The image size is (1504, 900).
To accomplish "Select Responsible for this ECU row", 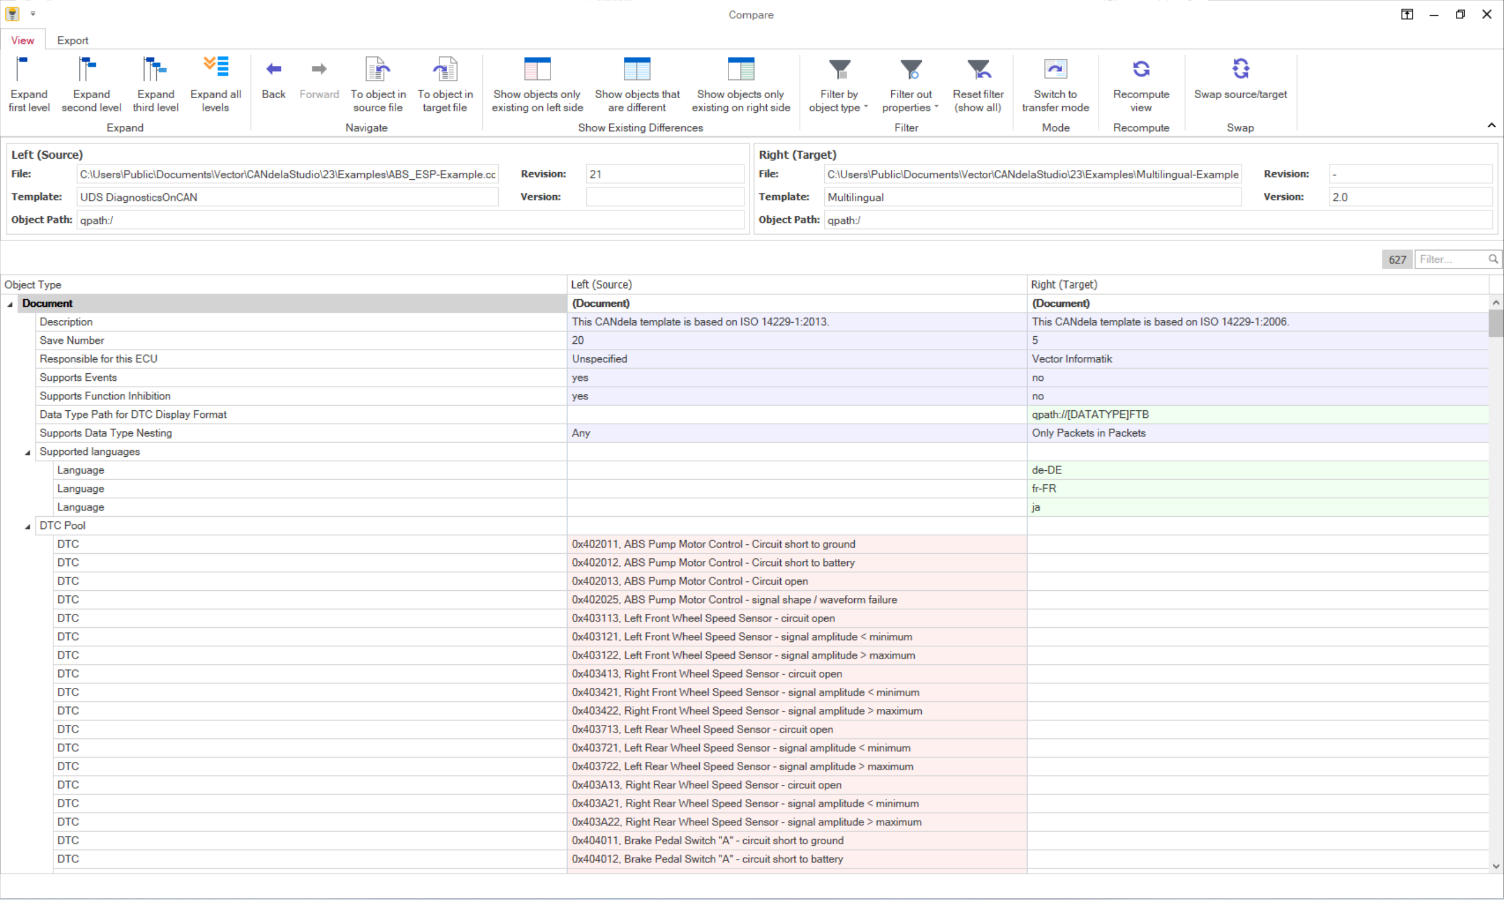I will [744, 359].
